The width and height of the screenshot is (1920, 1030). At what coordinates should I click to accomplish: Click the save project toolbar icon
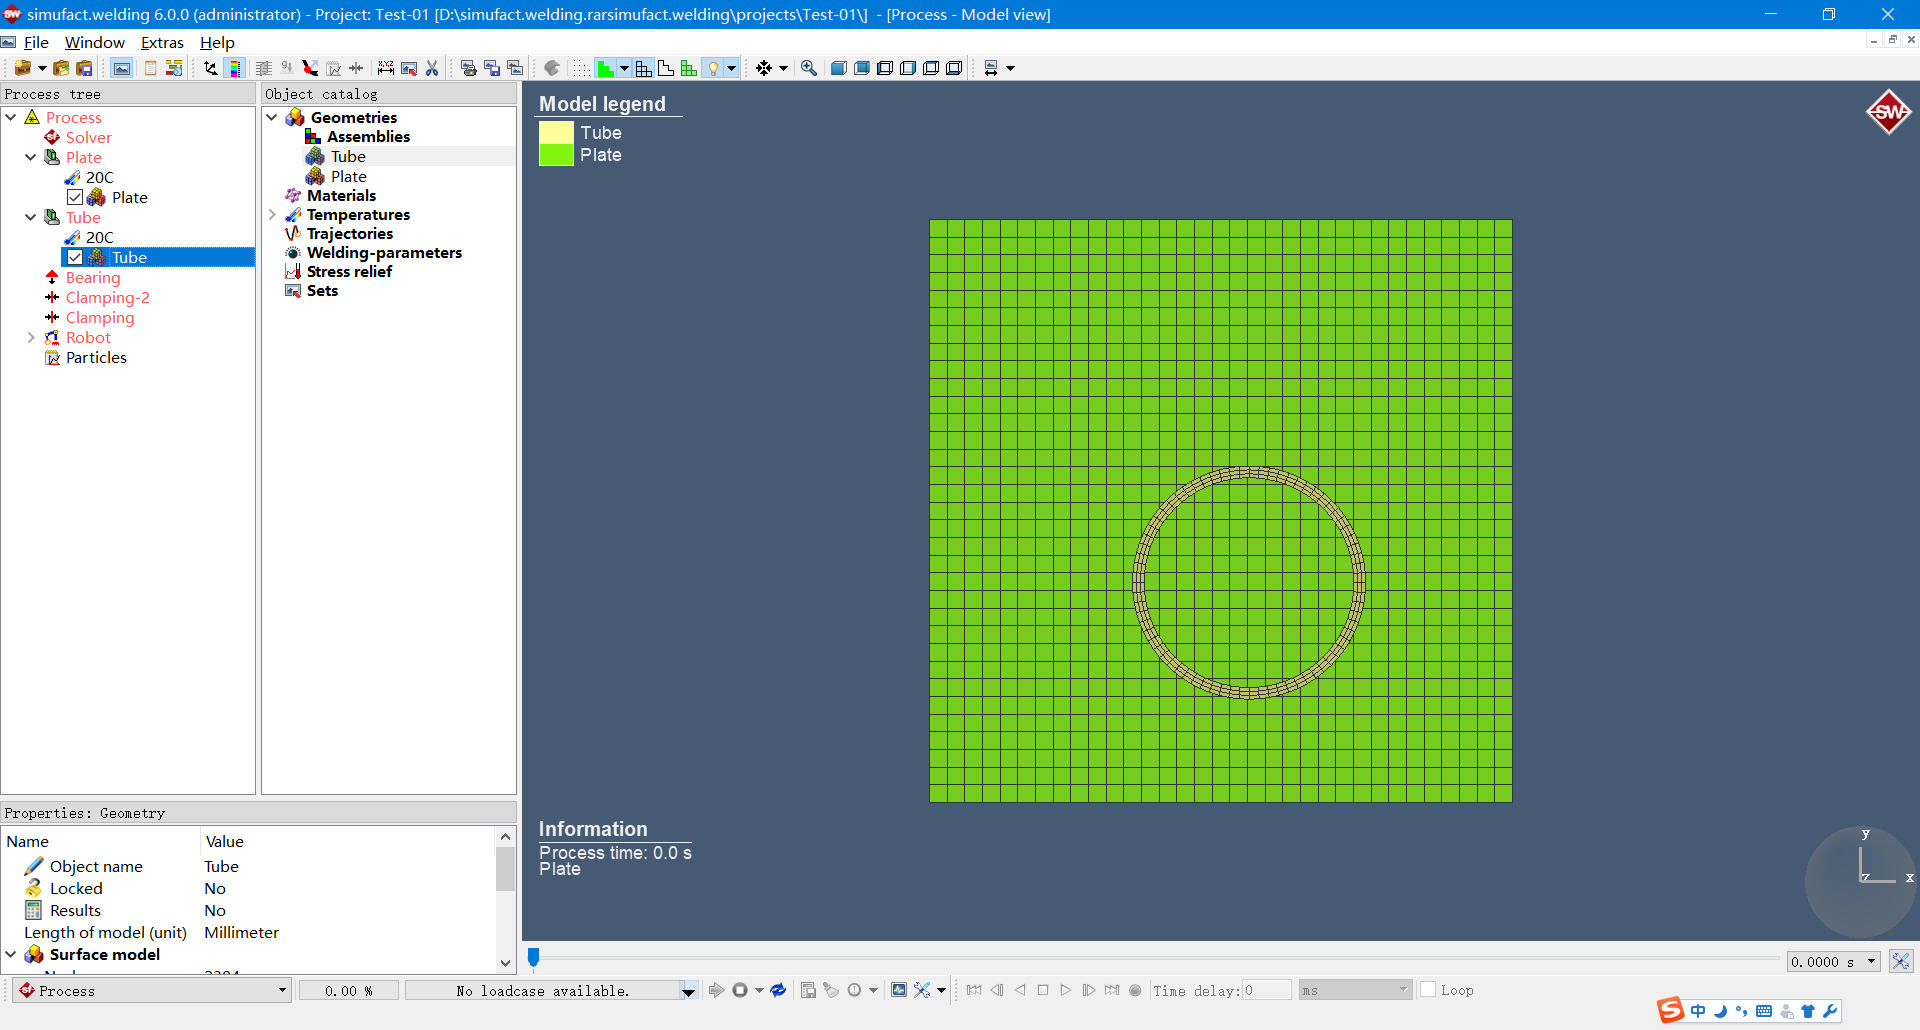coord(85,68)
